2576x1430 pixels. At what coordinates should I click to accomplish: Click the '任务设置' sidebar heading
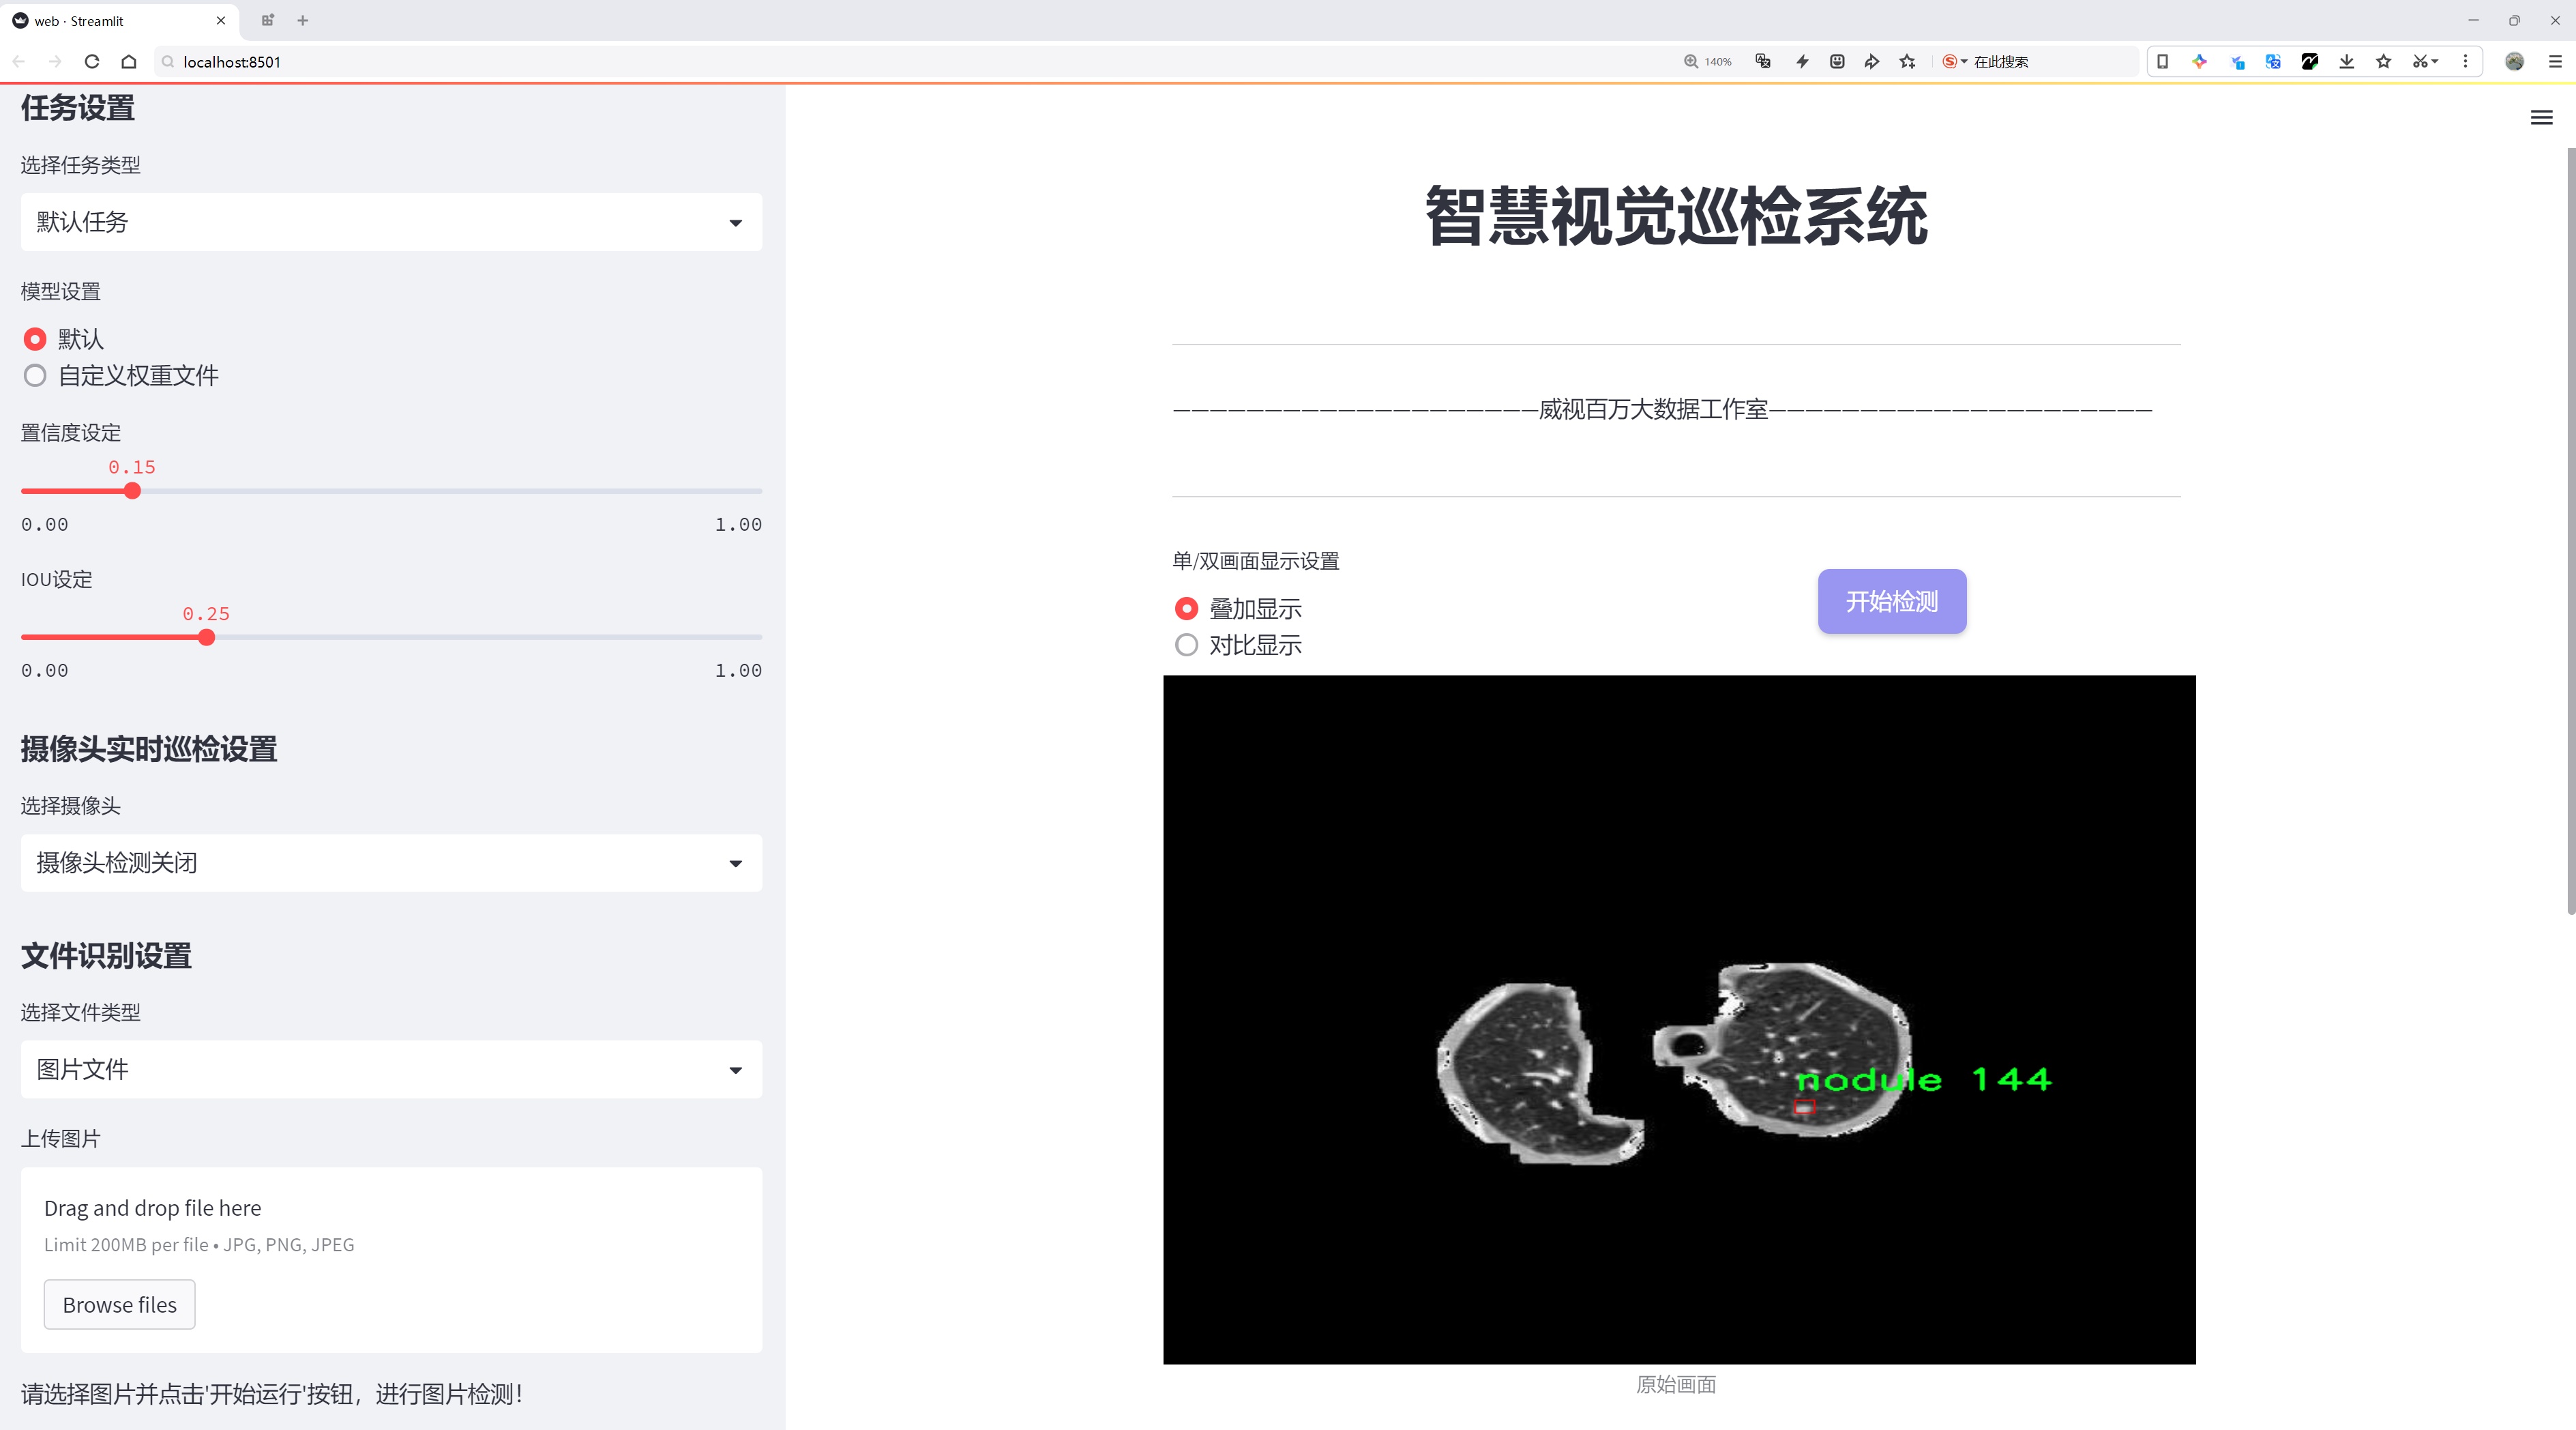coord(78,108)
